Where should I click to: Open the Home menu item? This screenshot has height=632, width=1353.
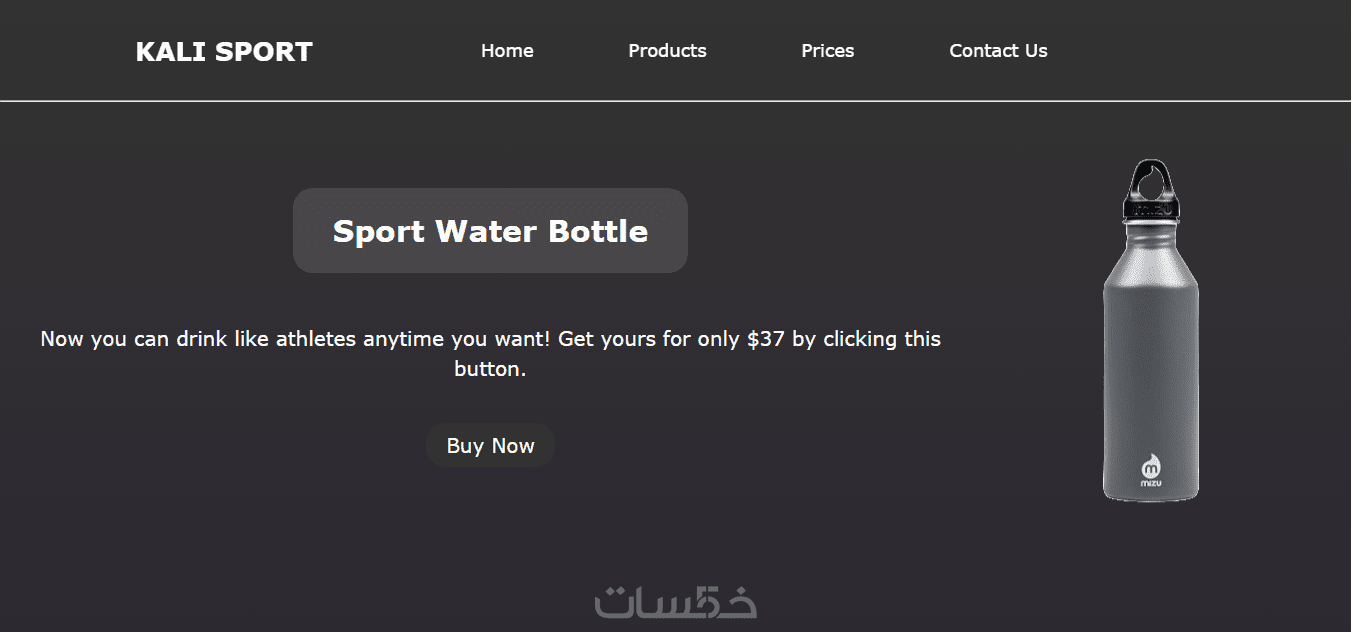click(x=507, y=51)
